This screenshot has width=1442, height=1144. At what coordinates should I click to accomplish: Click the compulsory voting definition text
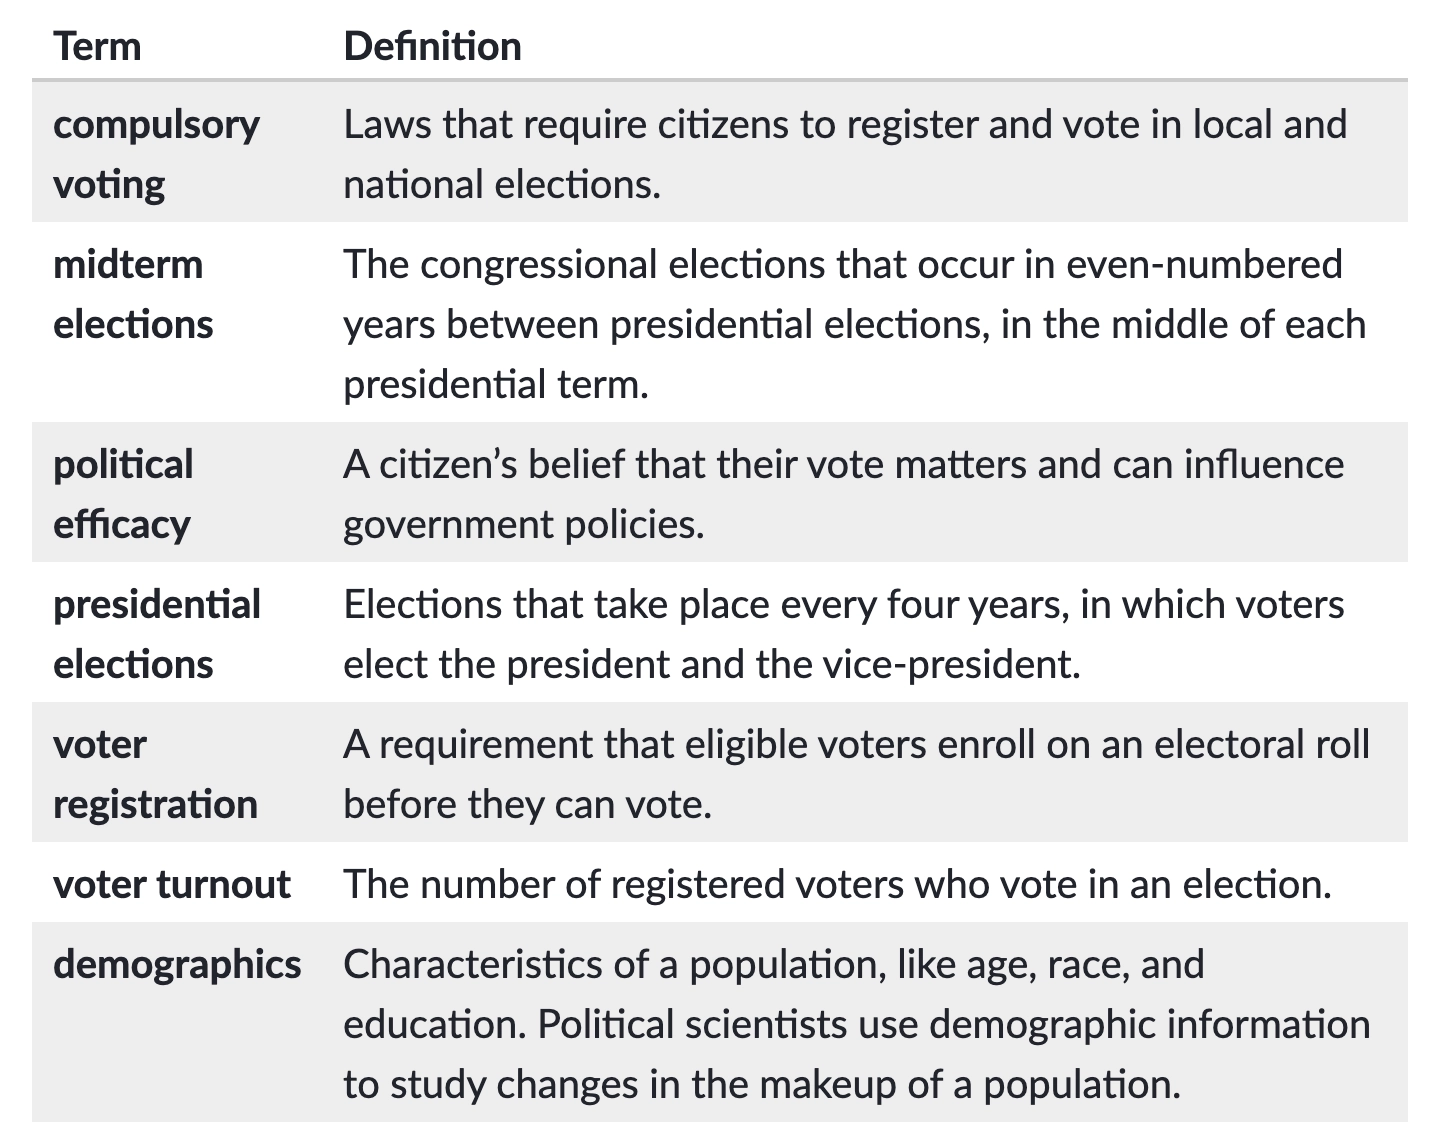click(x=844, y=154)
